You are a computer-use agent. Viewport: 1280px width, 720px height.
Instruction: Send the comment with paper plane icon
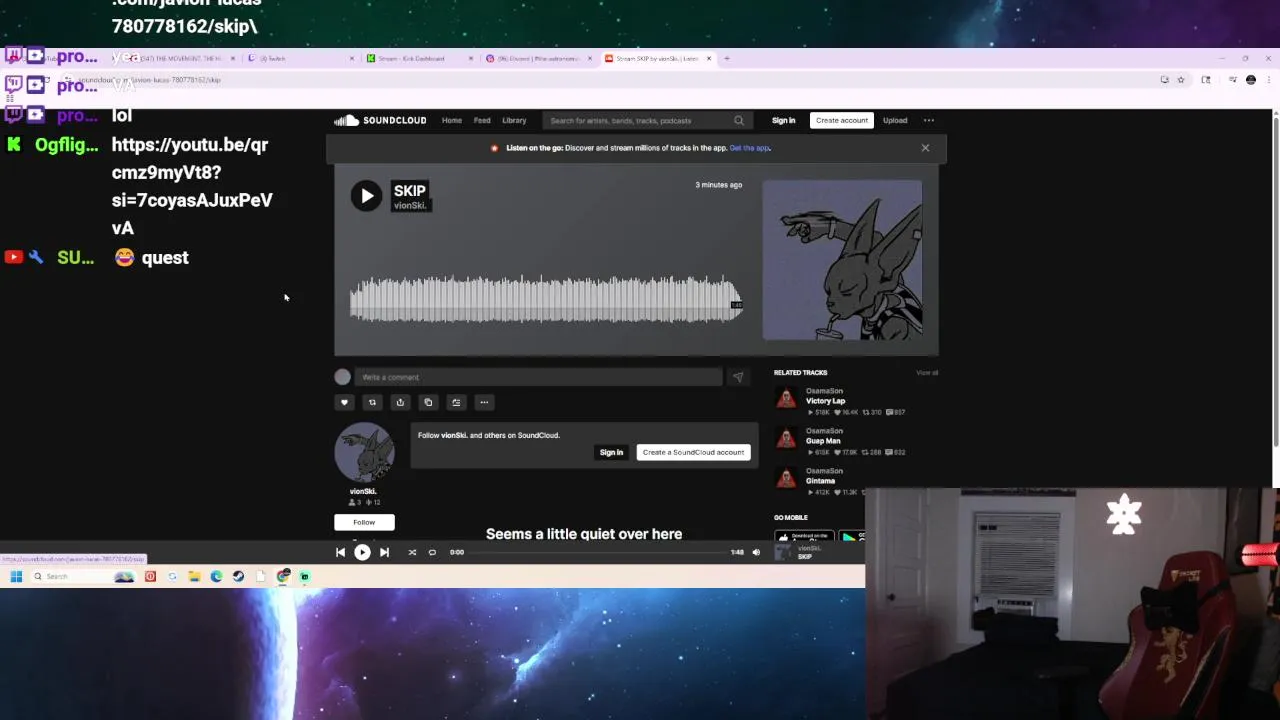(x=738, y=377)
